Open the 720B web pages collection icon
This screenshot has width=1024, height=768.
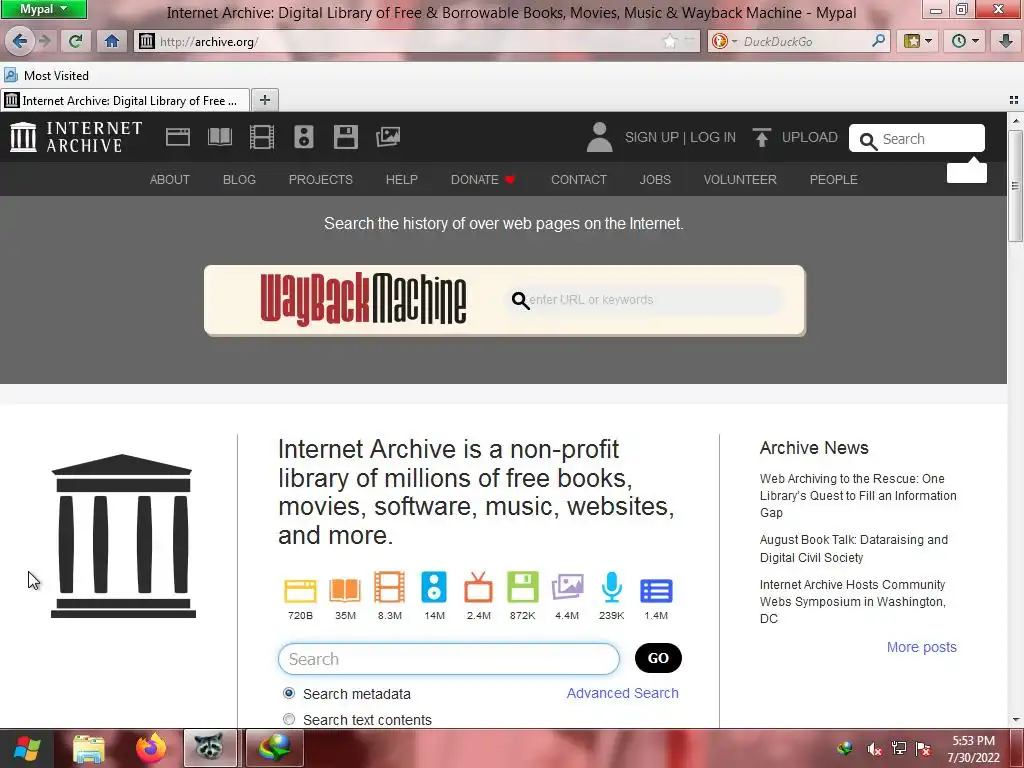coord(300,590)
